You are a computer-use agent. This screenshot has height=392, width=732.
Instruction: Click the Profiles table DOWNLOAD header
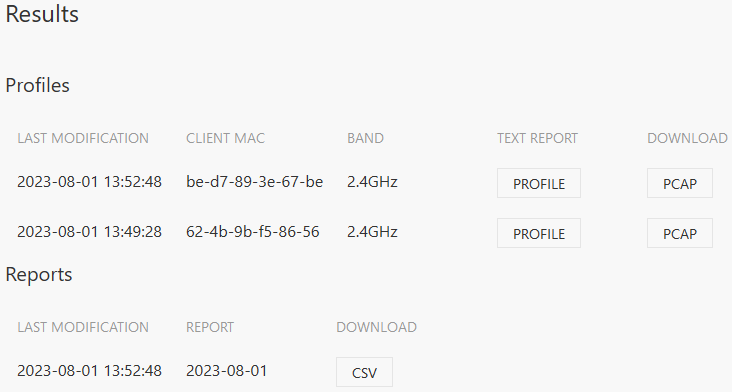(687, 138)
